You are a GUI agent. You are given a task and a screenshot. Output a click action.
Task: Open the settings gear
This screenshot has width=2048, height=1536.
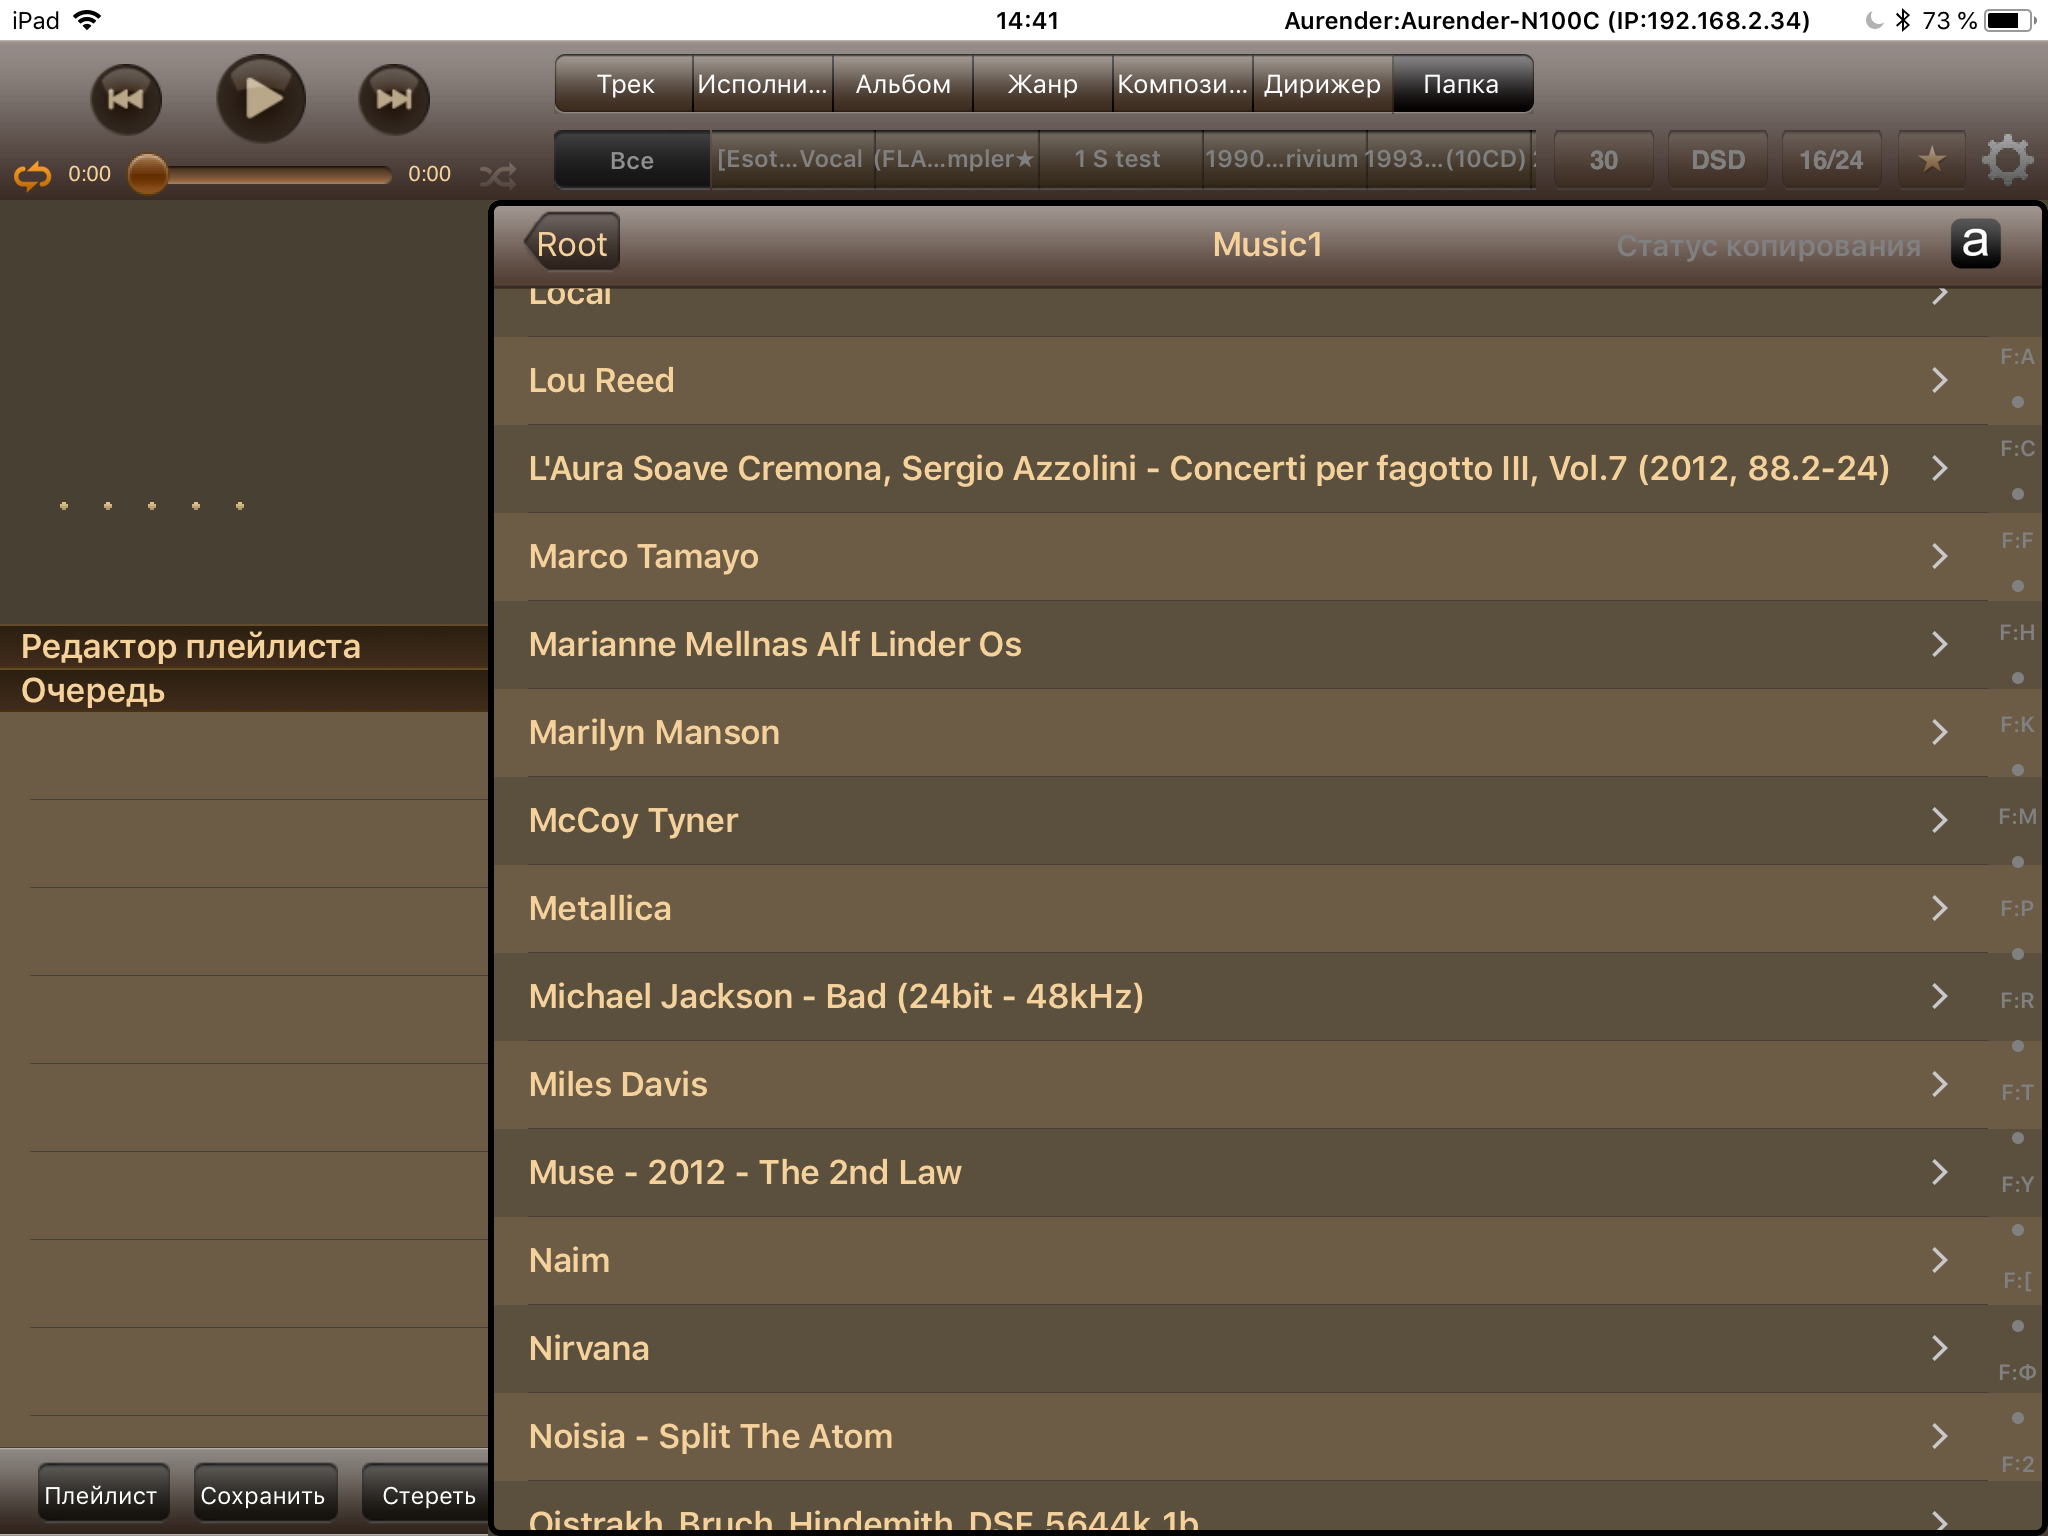point(2007,160)
